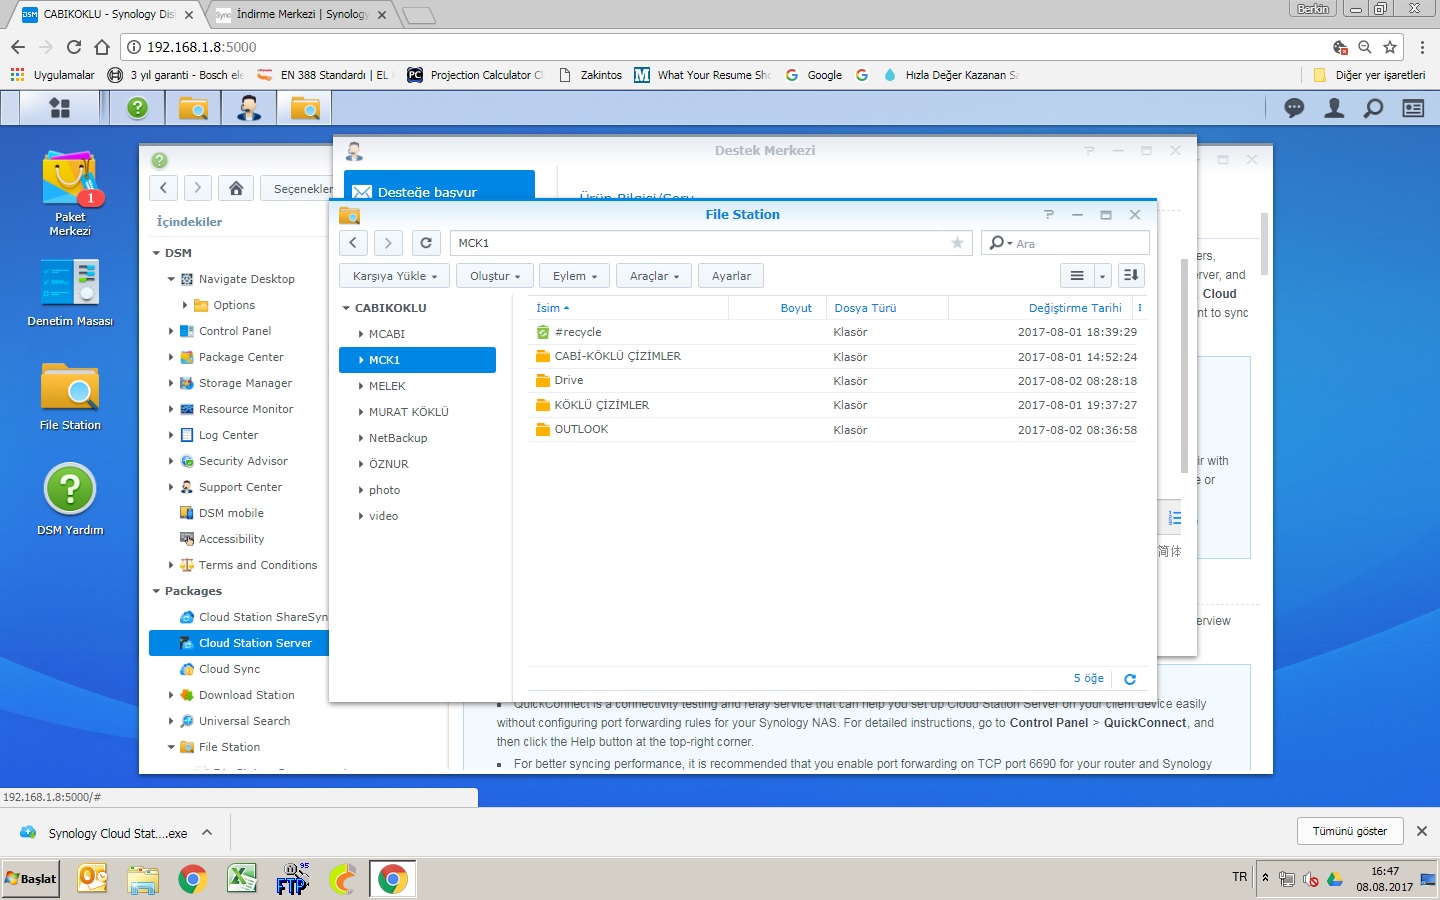Click the Package Center desktop icon
1440x900 pixels.
69,182
